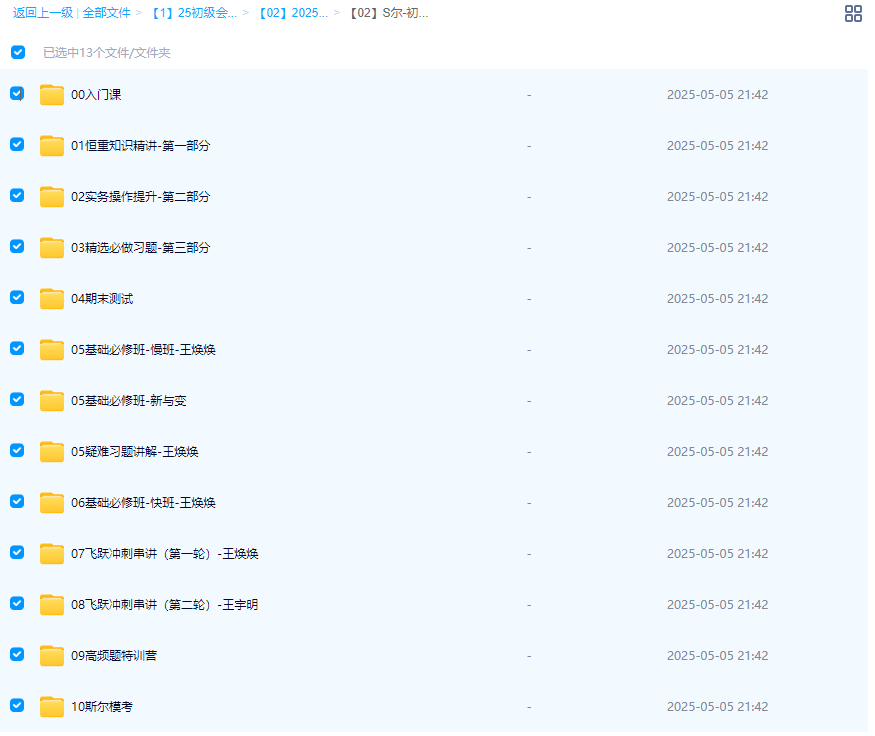Uncheck the 05疑难习题讲解-王焕焕 checkbox
Image resolution: width=875 pixels, height=736 pixels.
click(x=17, y=450)
